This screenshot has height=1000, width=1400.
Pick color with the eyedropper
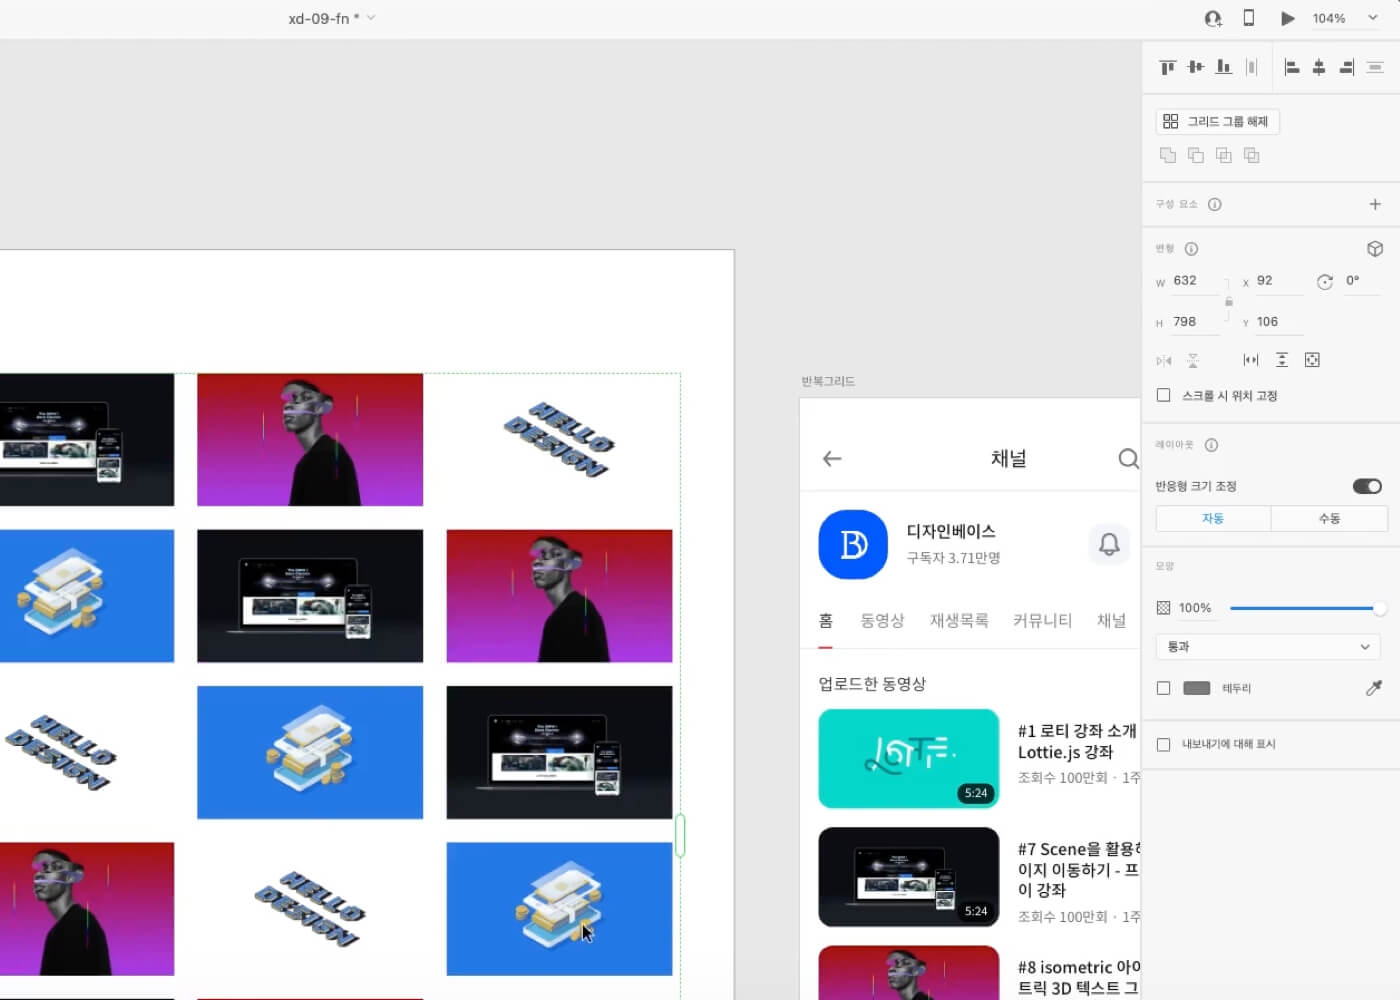(x=1374, y=688)
